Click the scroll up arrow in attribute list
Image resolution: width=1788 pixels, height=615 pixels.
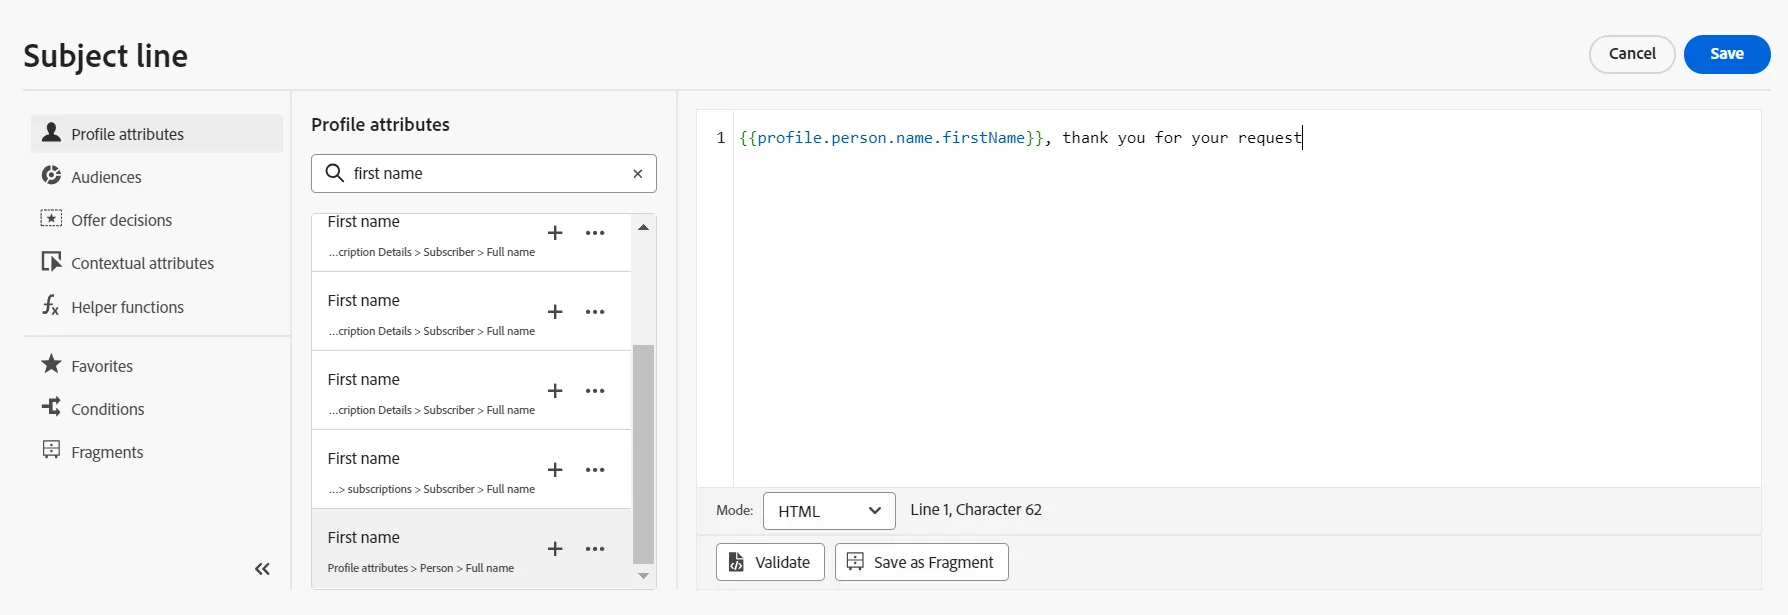point(644,228)
